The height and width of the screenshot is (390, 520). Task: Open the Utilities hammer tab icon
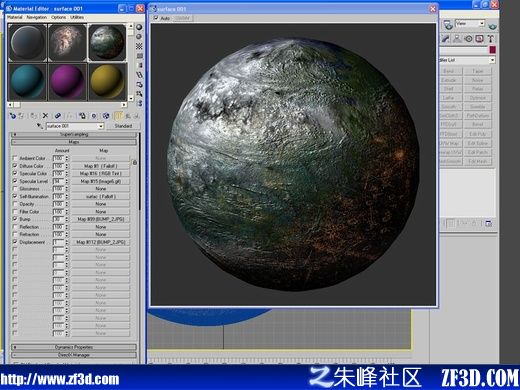[490, 39]
